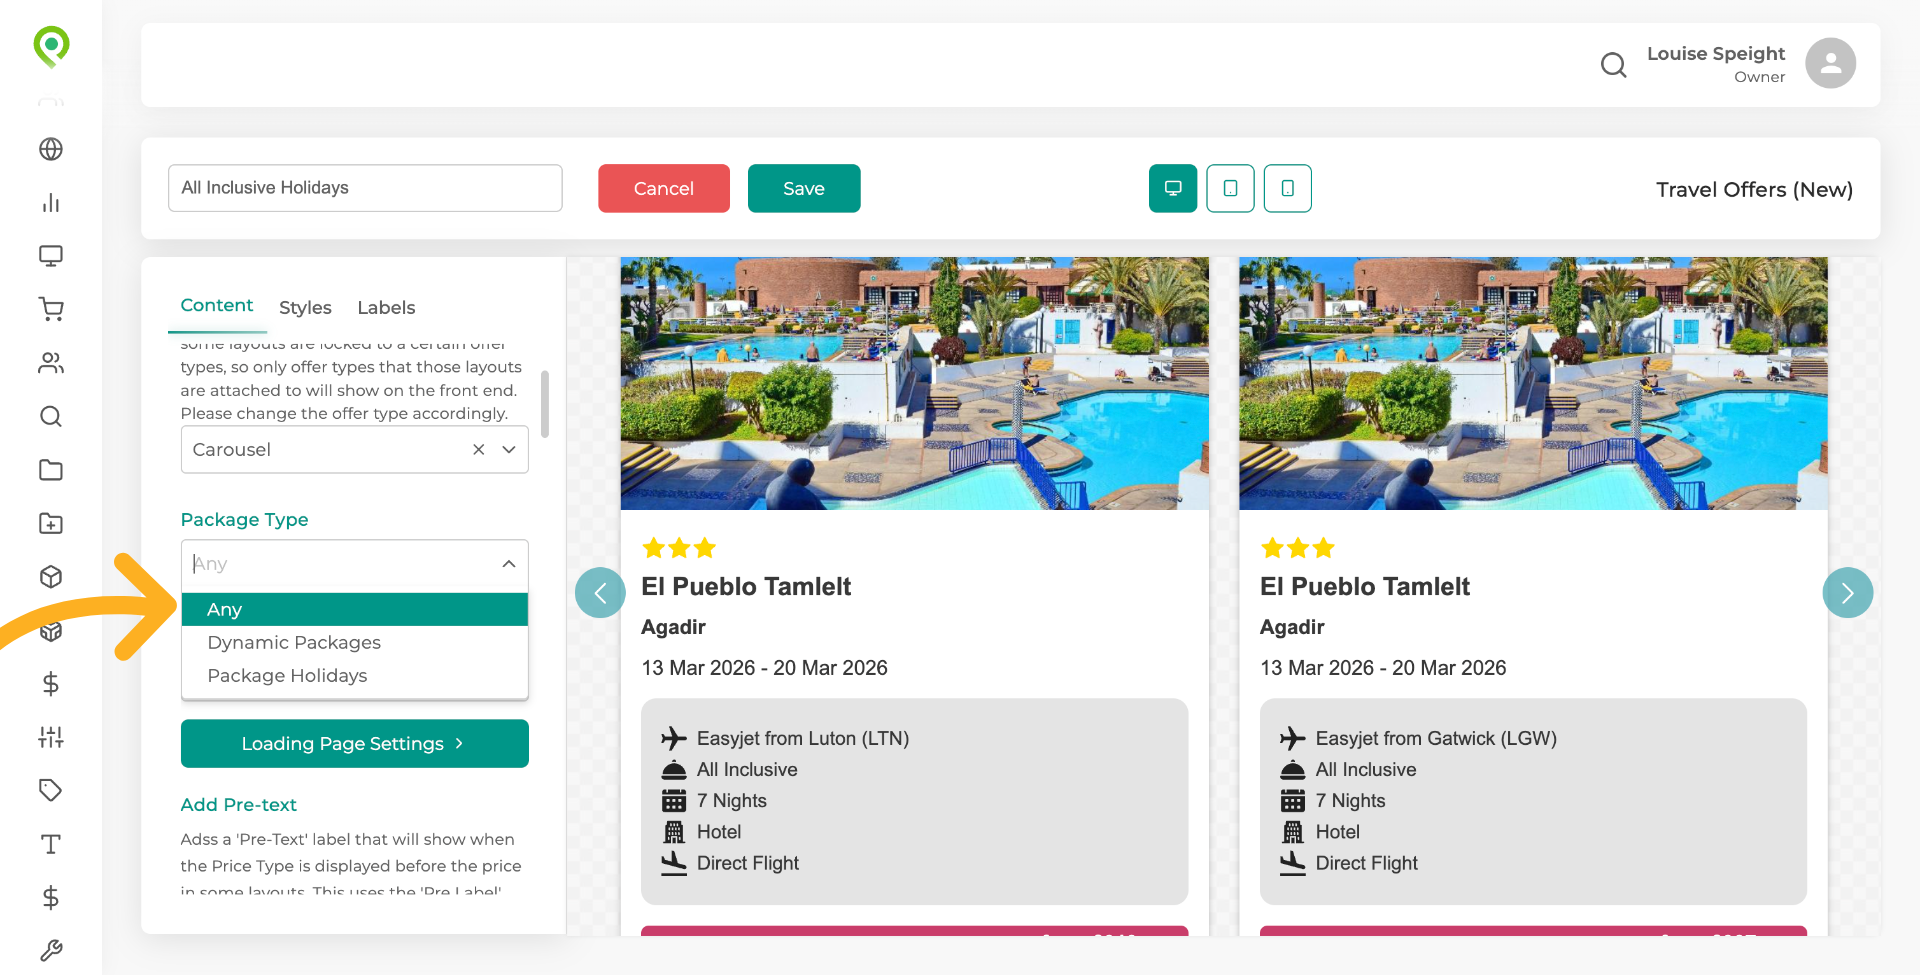Open the users/customers icon in sidebar
Screen dimensions: 1920x975
tap(51, 363)
